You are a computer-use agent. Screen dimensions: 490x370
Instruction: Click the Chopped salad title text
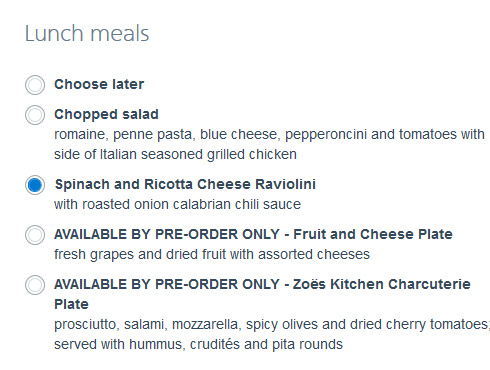[x=106, y=115]
